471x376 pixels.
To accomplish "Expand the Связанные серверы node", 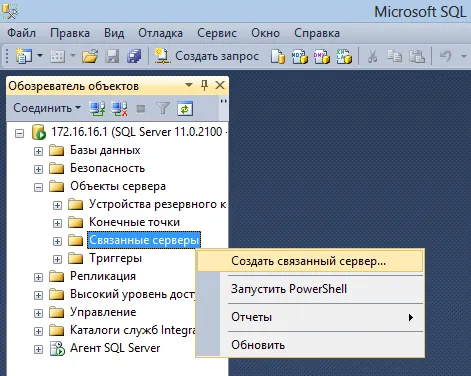I will [57, 241].
